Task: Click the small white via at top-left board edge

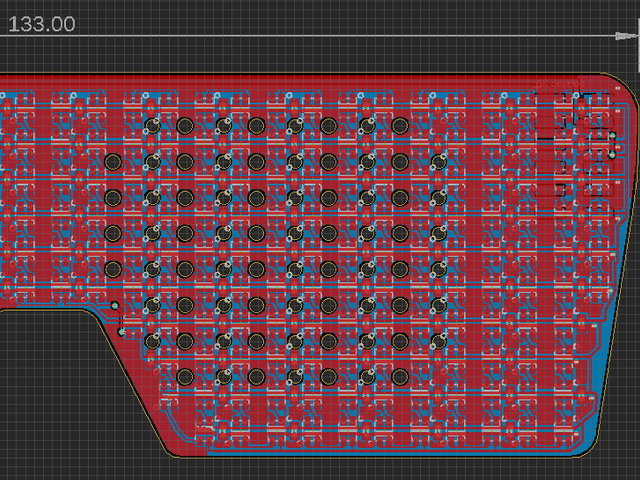Action: (3, 97)
